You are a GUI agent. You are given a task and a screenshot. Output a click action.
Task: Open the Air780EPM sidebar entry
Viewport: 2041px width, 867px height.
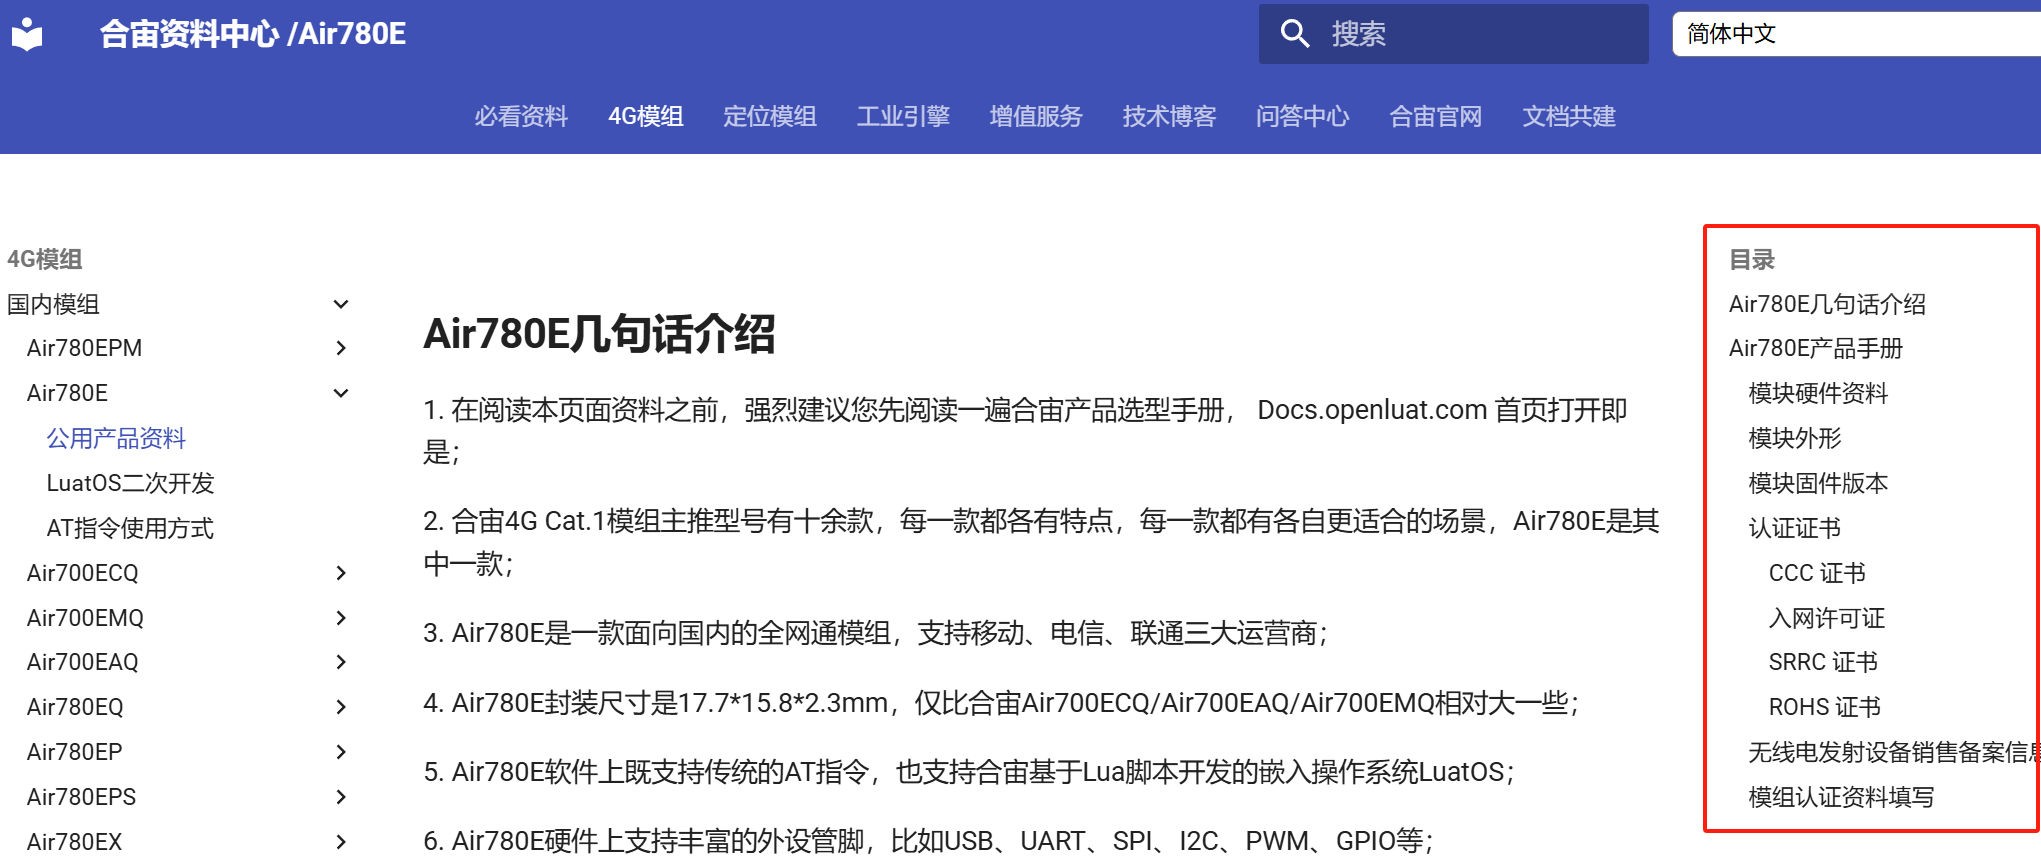pyautogui.click(x=84, y=348)
